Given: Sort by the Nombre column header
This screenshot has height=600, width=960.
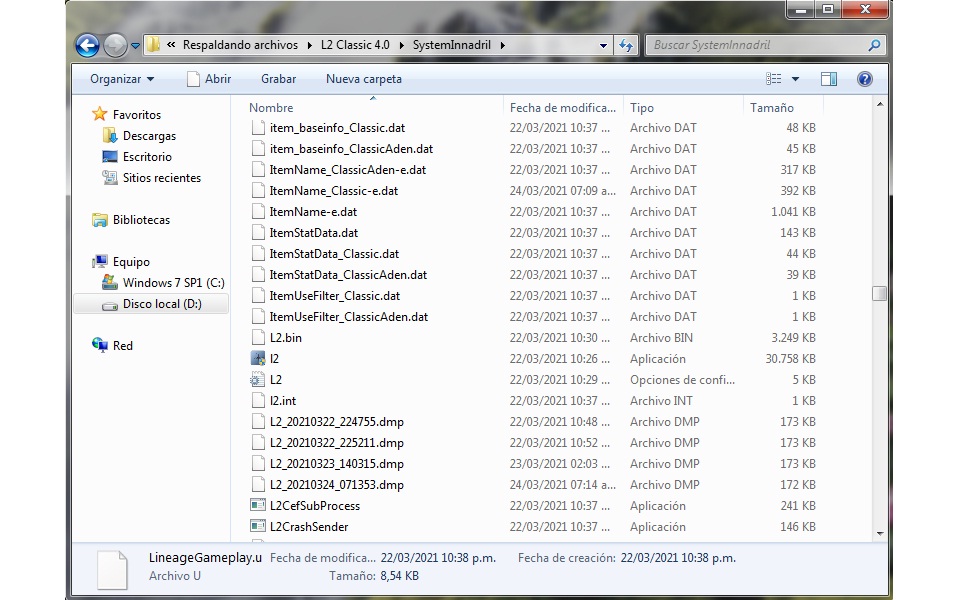Looking at the screenshot, I should coord(271,108).
